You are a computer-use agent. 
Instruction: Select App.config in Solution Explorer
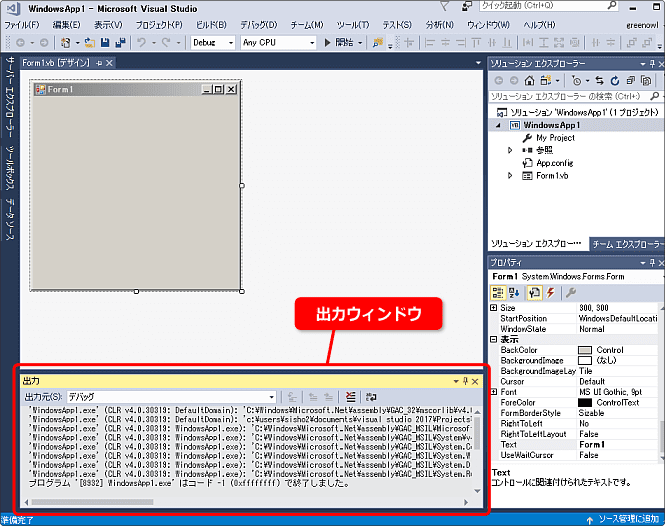coord(554,163)
